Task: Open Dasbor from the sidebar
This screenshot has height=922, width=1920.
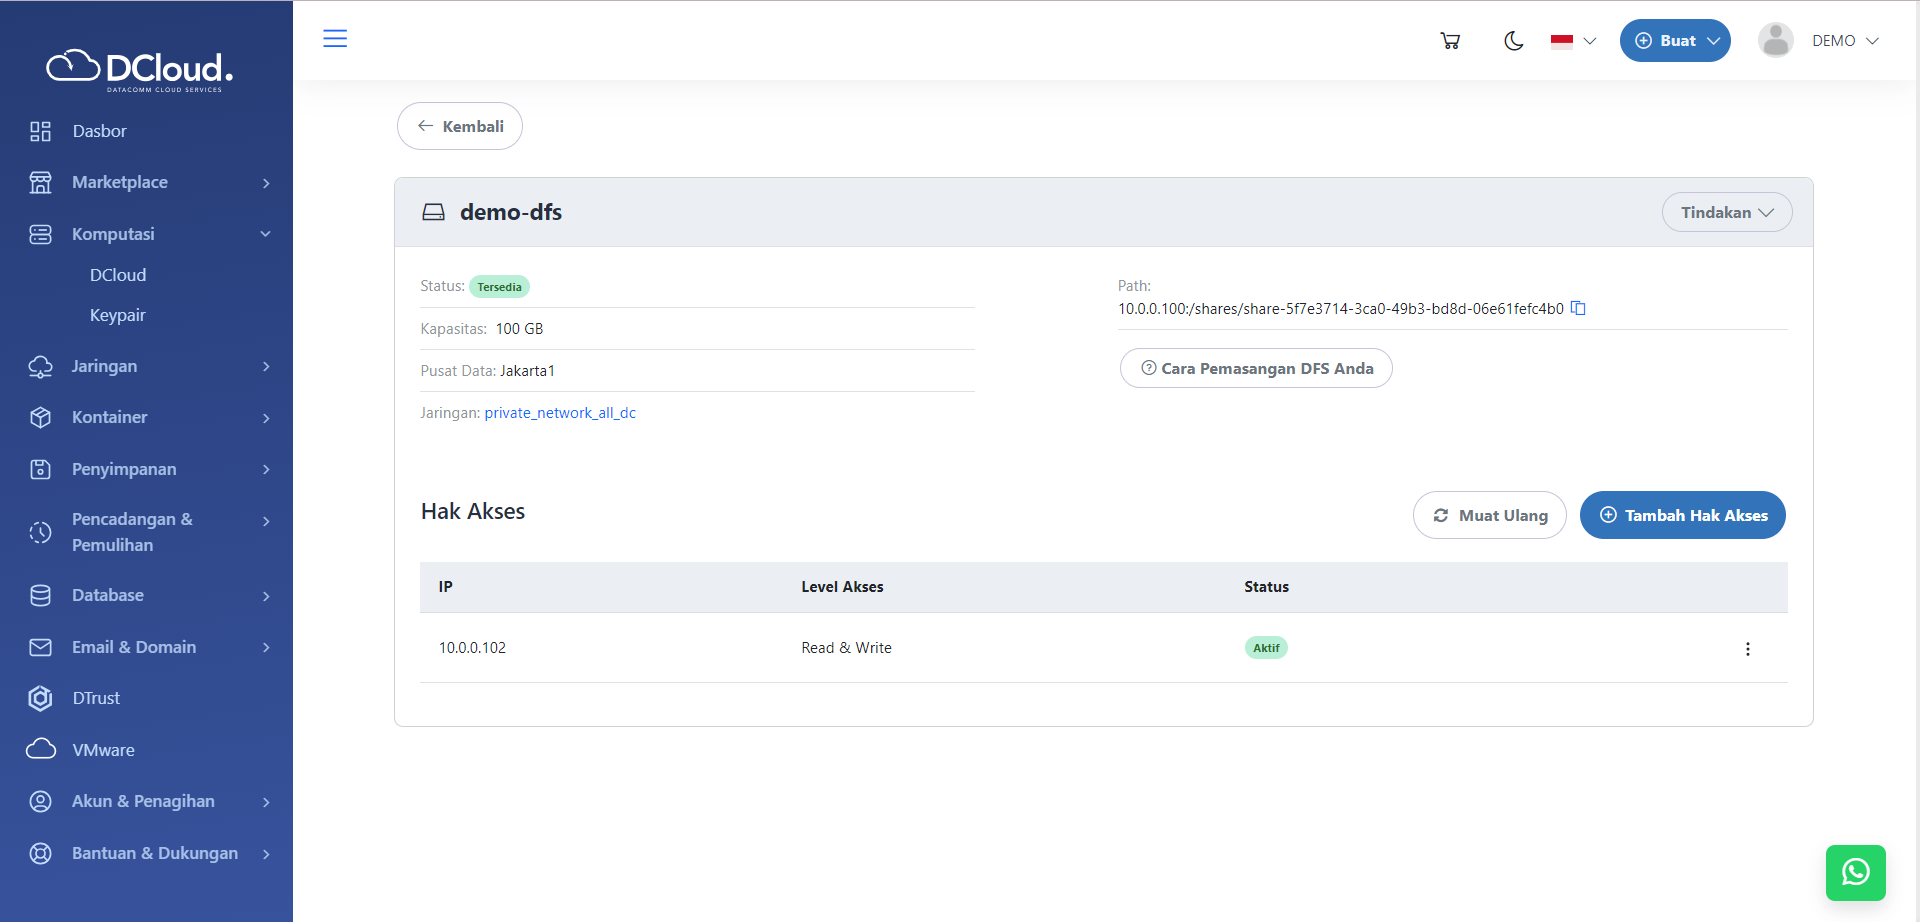Action: [99, 131]
